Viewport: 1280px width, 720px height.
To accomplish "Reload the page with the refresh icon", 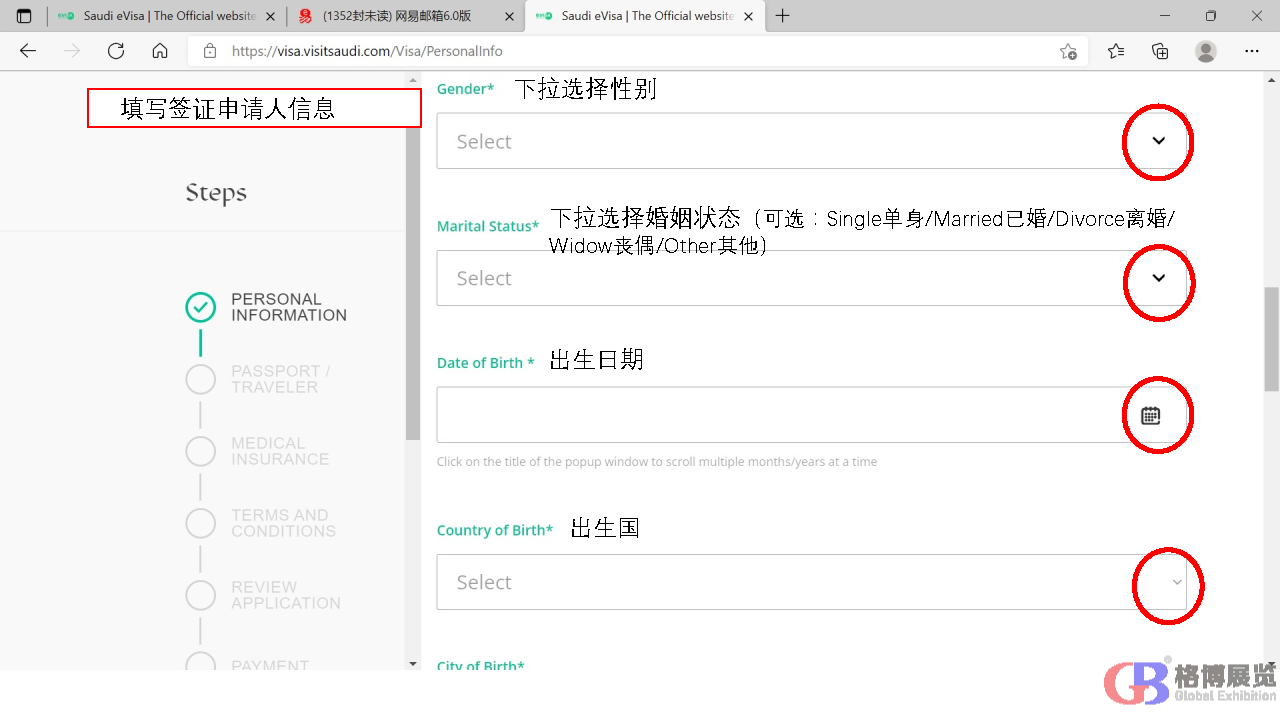I will click(116, 51).
